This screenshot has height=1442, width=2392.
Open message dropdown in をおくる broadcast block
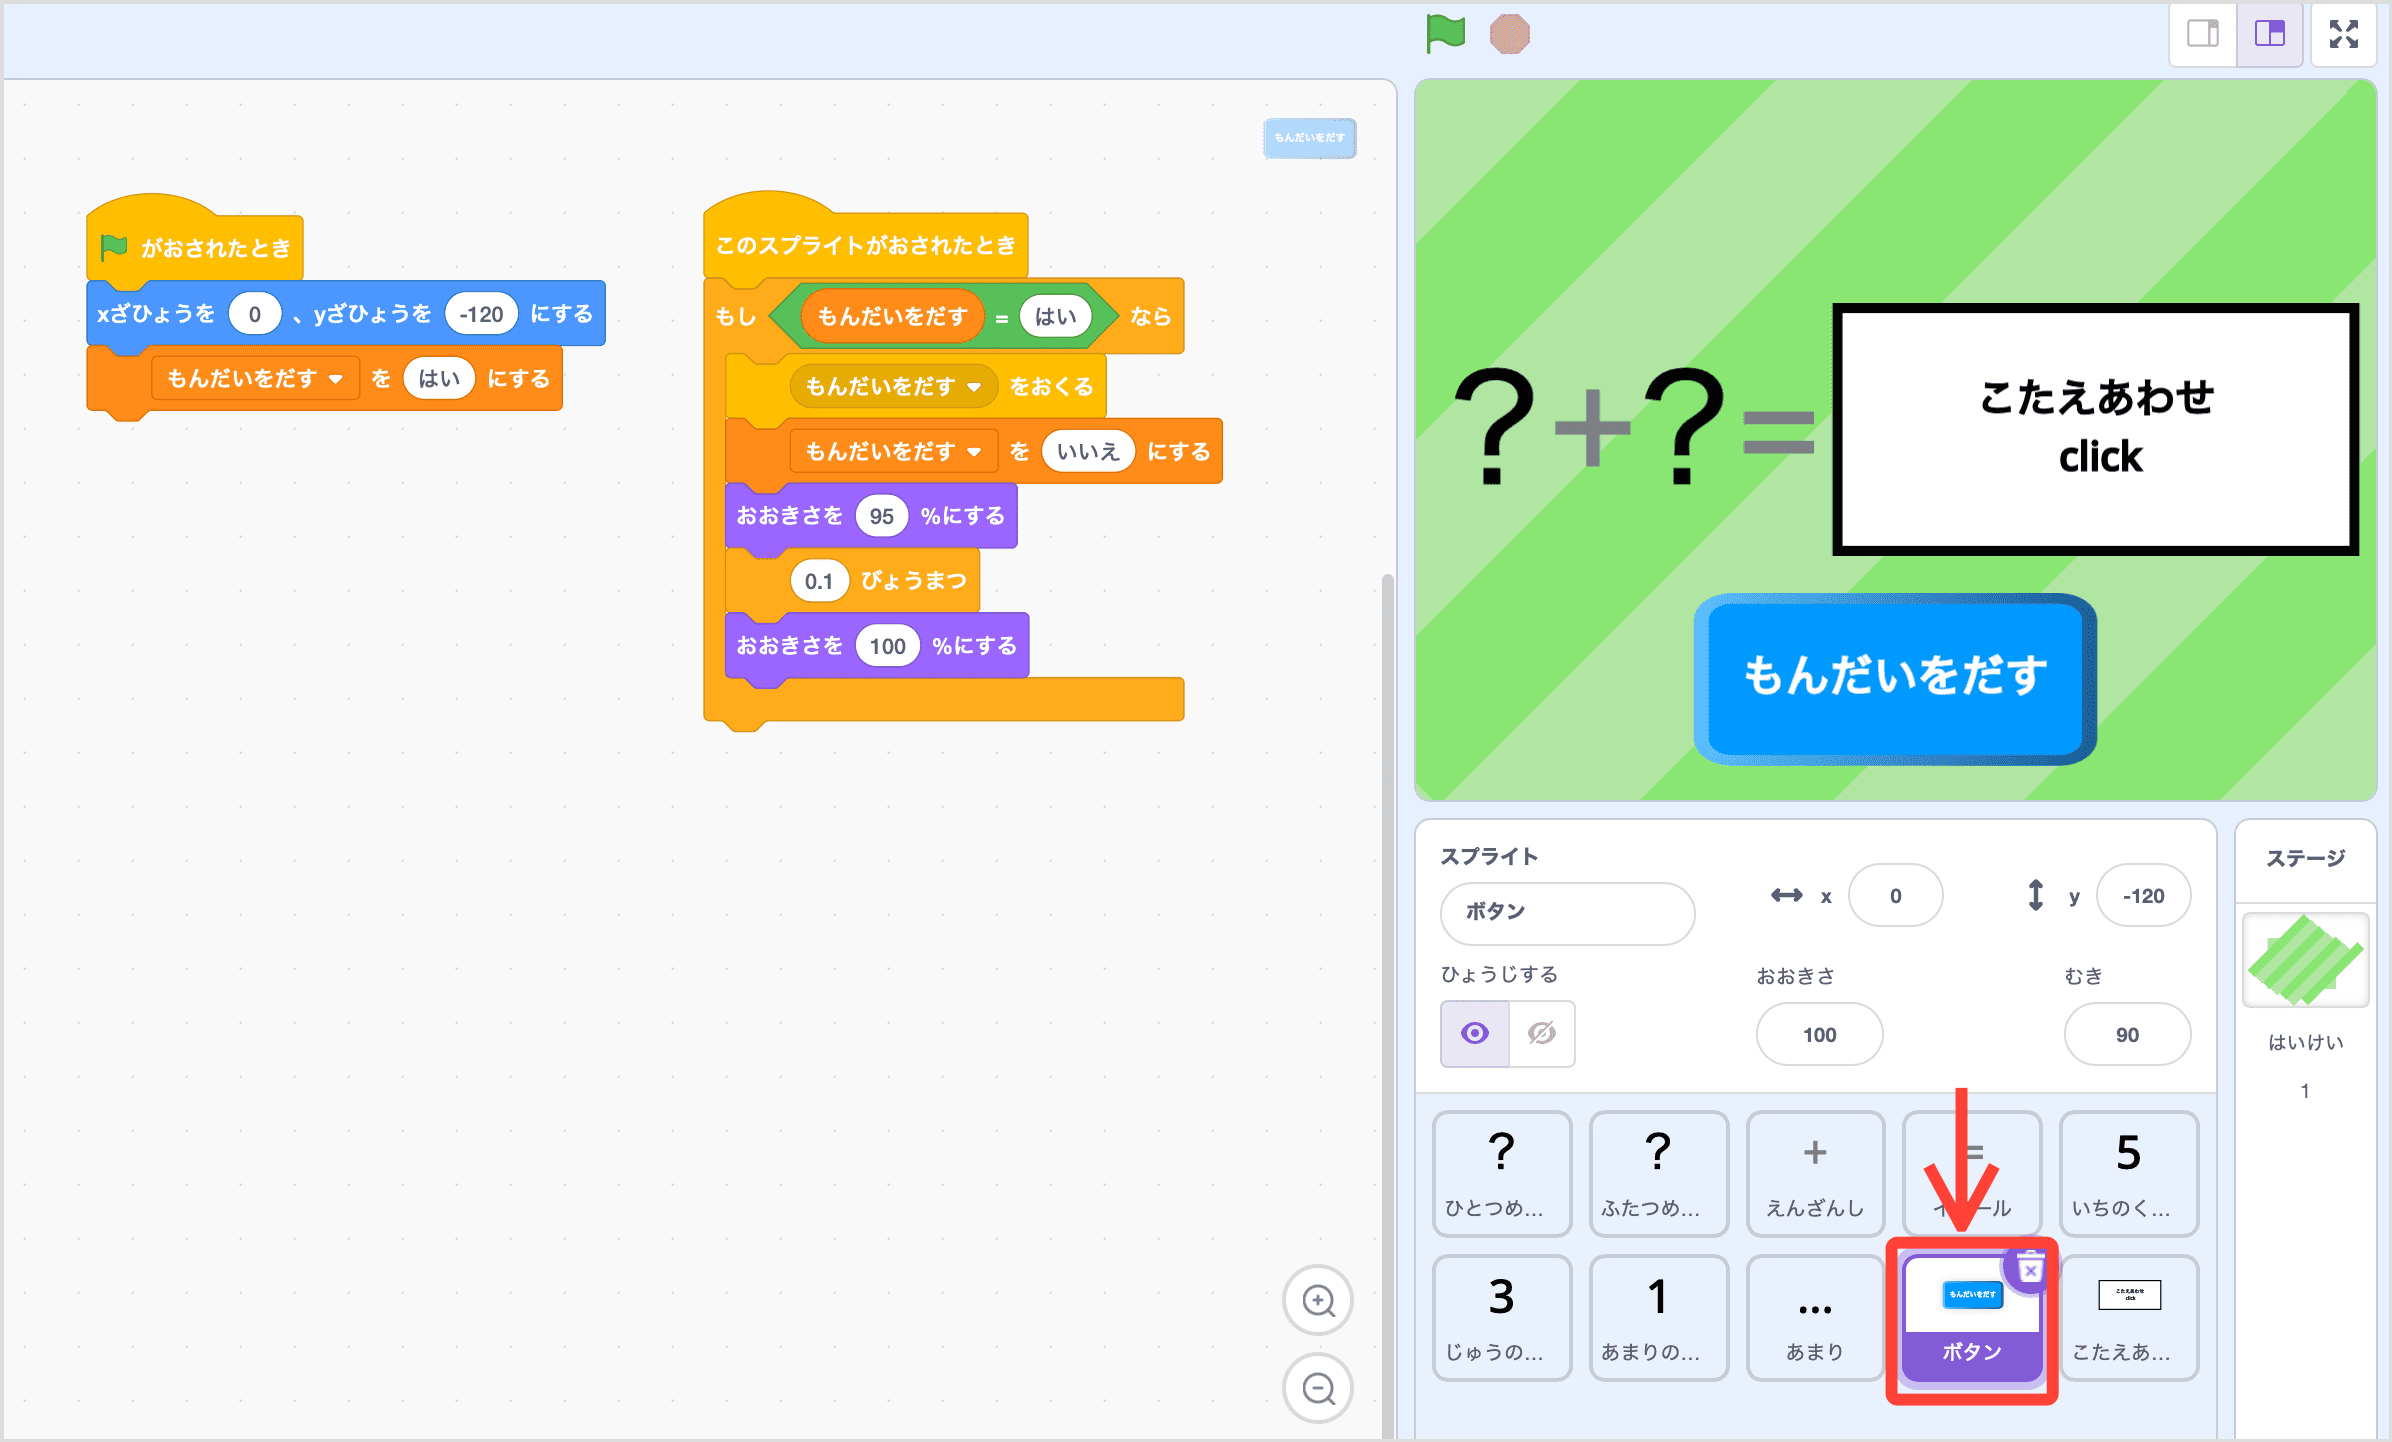(973, 387)
